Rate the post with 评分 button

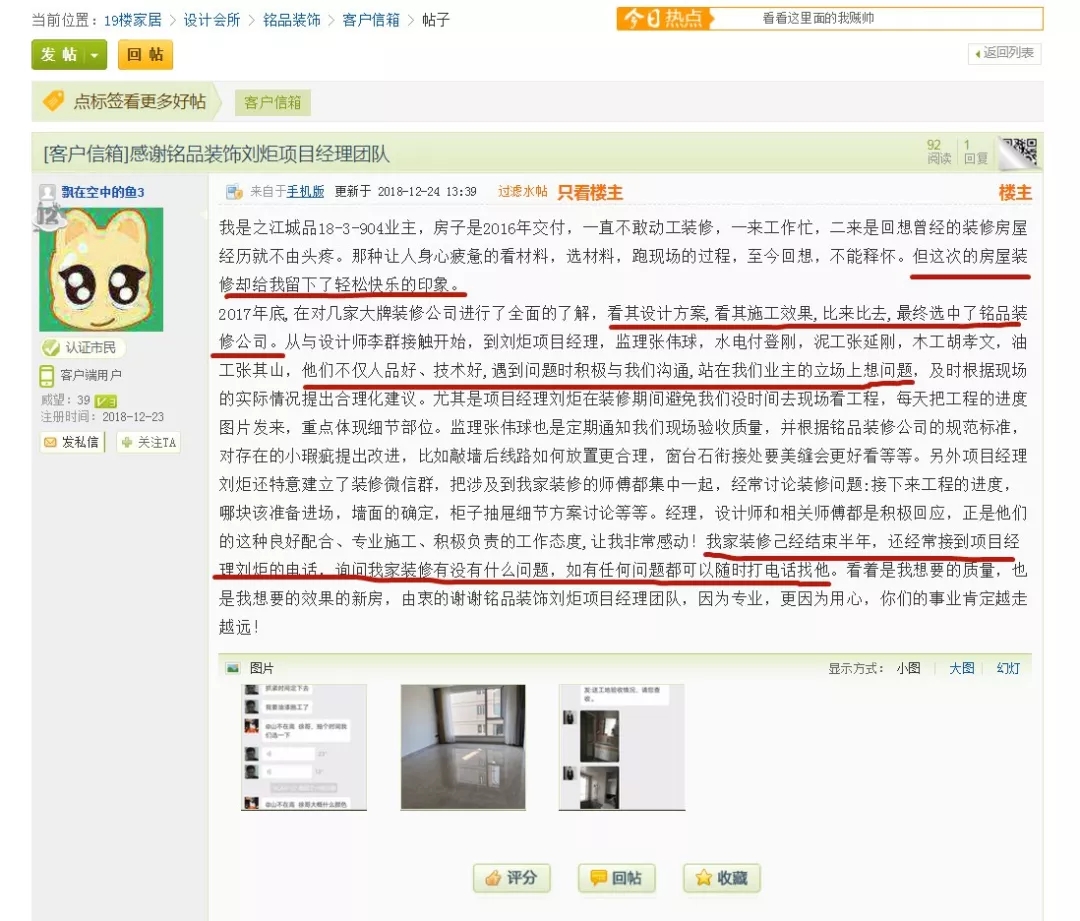(x=512, y=878)
